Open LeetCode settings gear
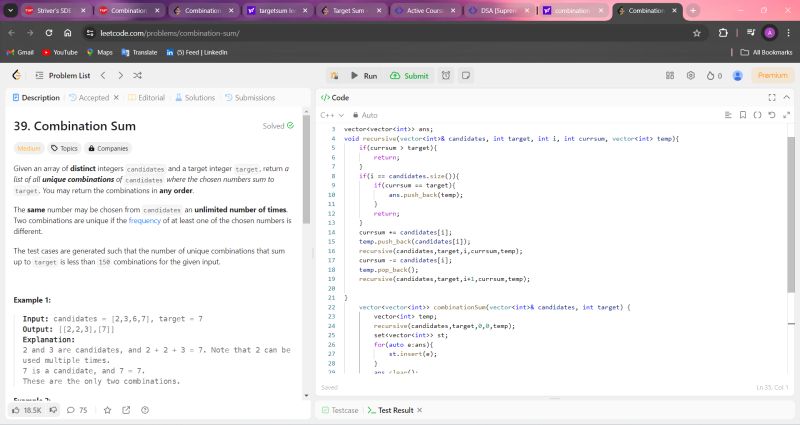This screenshot has height=425, width=800. point(689,75)
